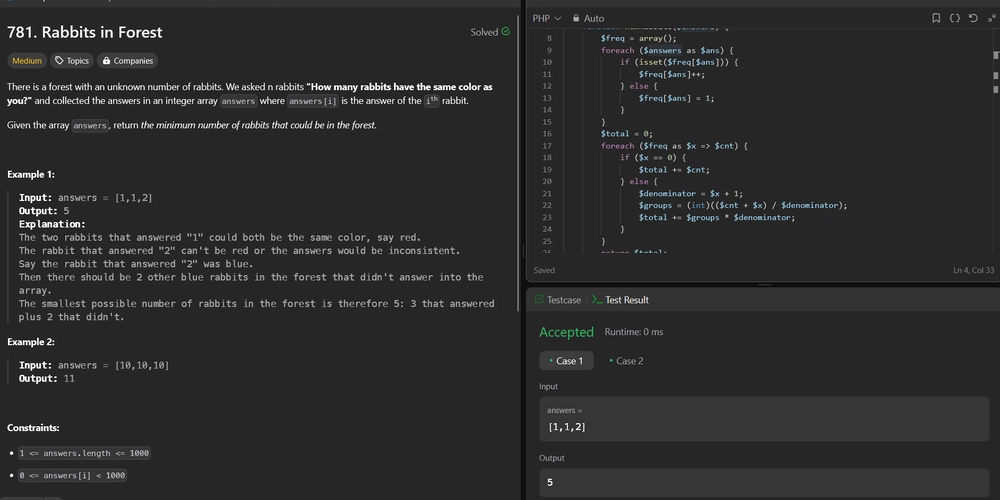This screenshot has height=500, width=1000.
Task: Open the Companies locked tag
Action: 128,61
